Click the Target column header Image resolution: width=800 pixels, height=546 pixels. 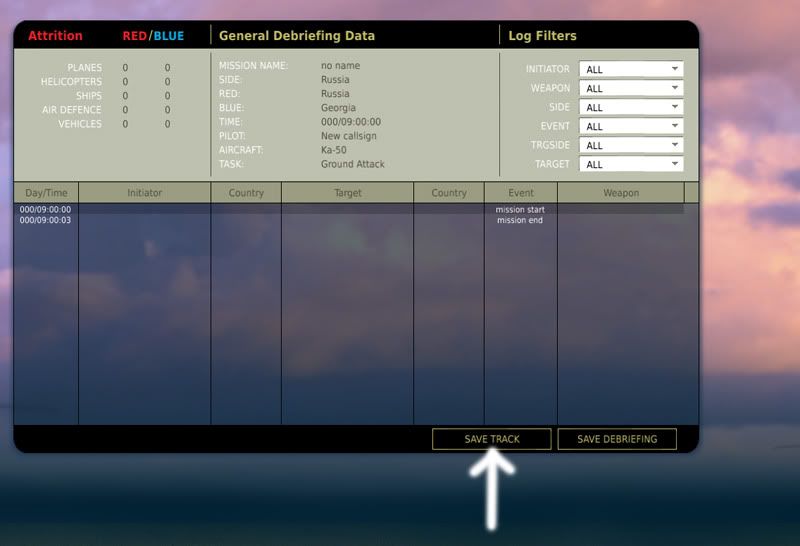click(x=347, y=193)
